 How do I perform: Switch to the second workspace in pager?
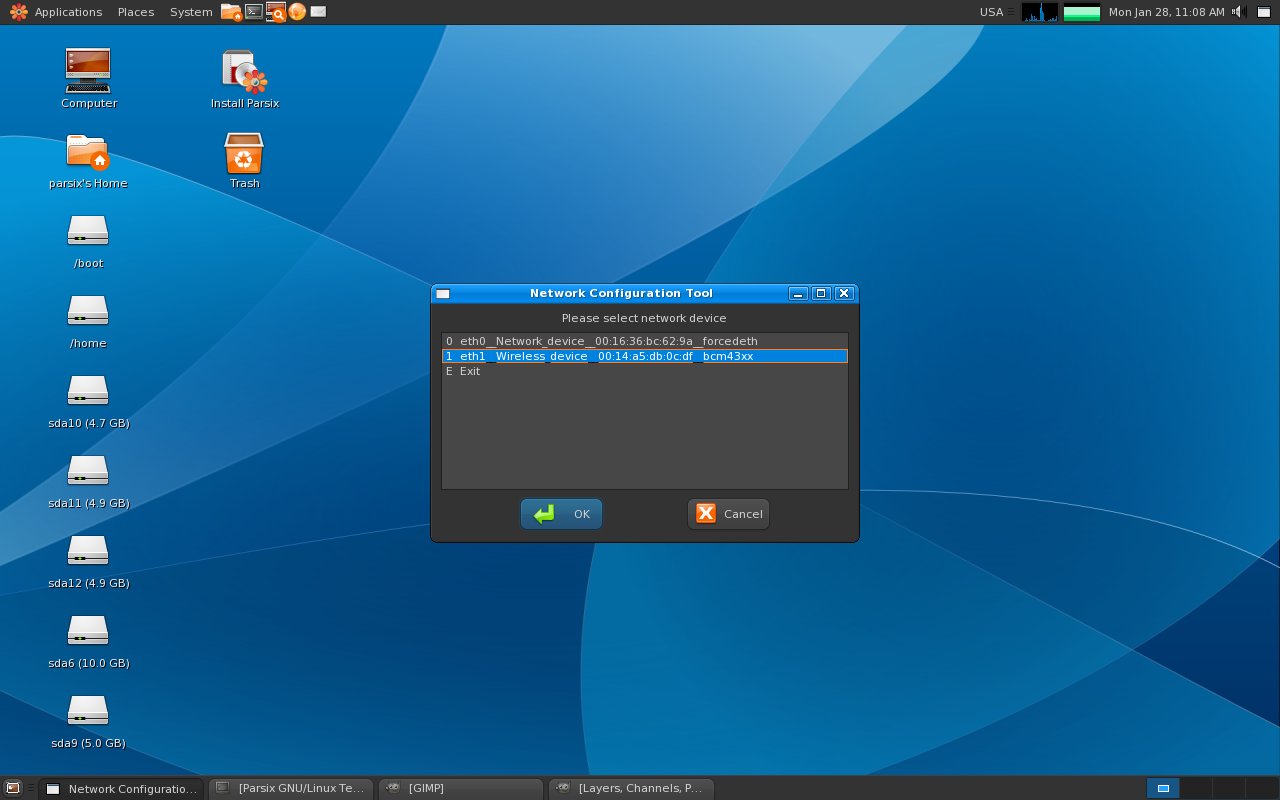coord(1196,788)
